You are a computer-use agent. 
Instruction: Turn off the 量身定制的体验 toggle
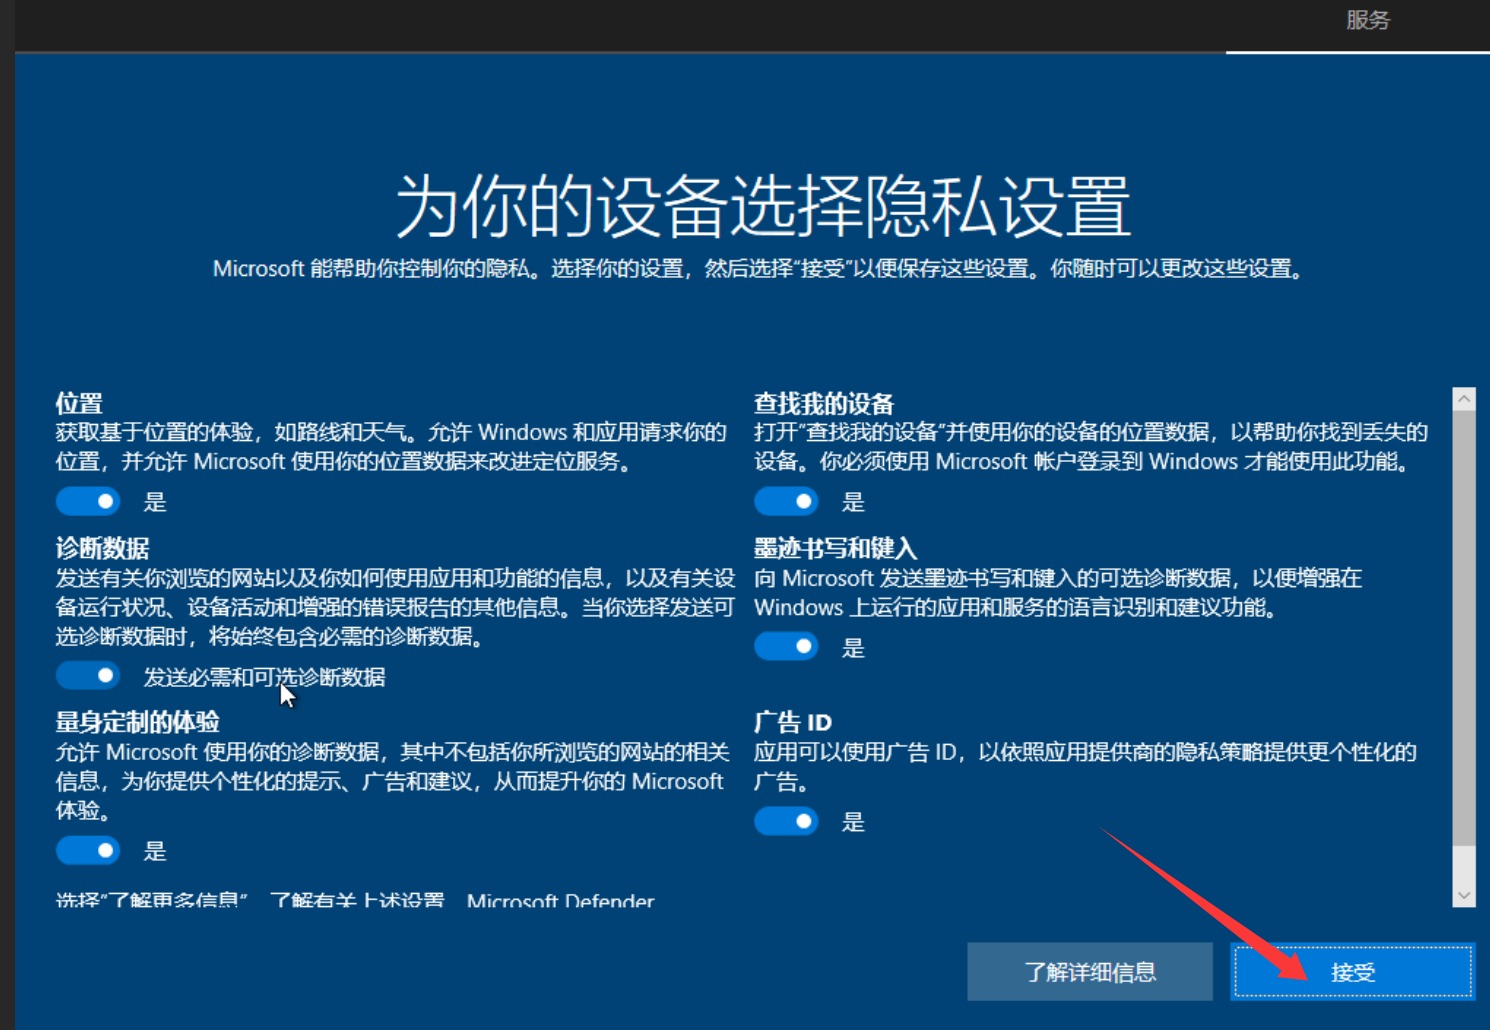pos(88,851)
